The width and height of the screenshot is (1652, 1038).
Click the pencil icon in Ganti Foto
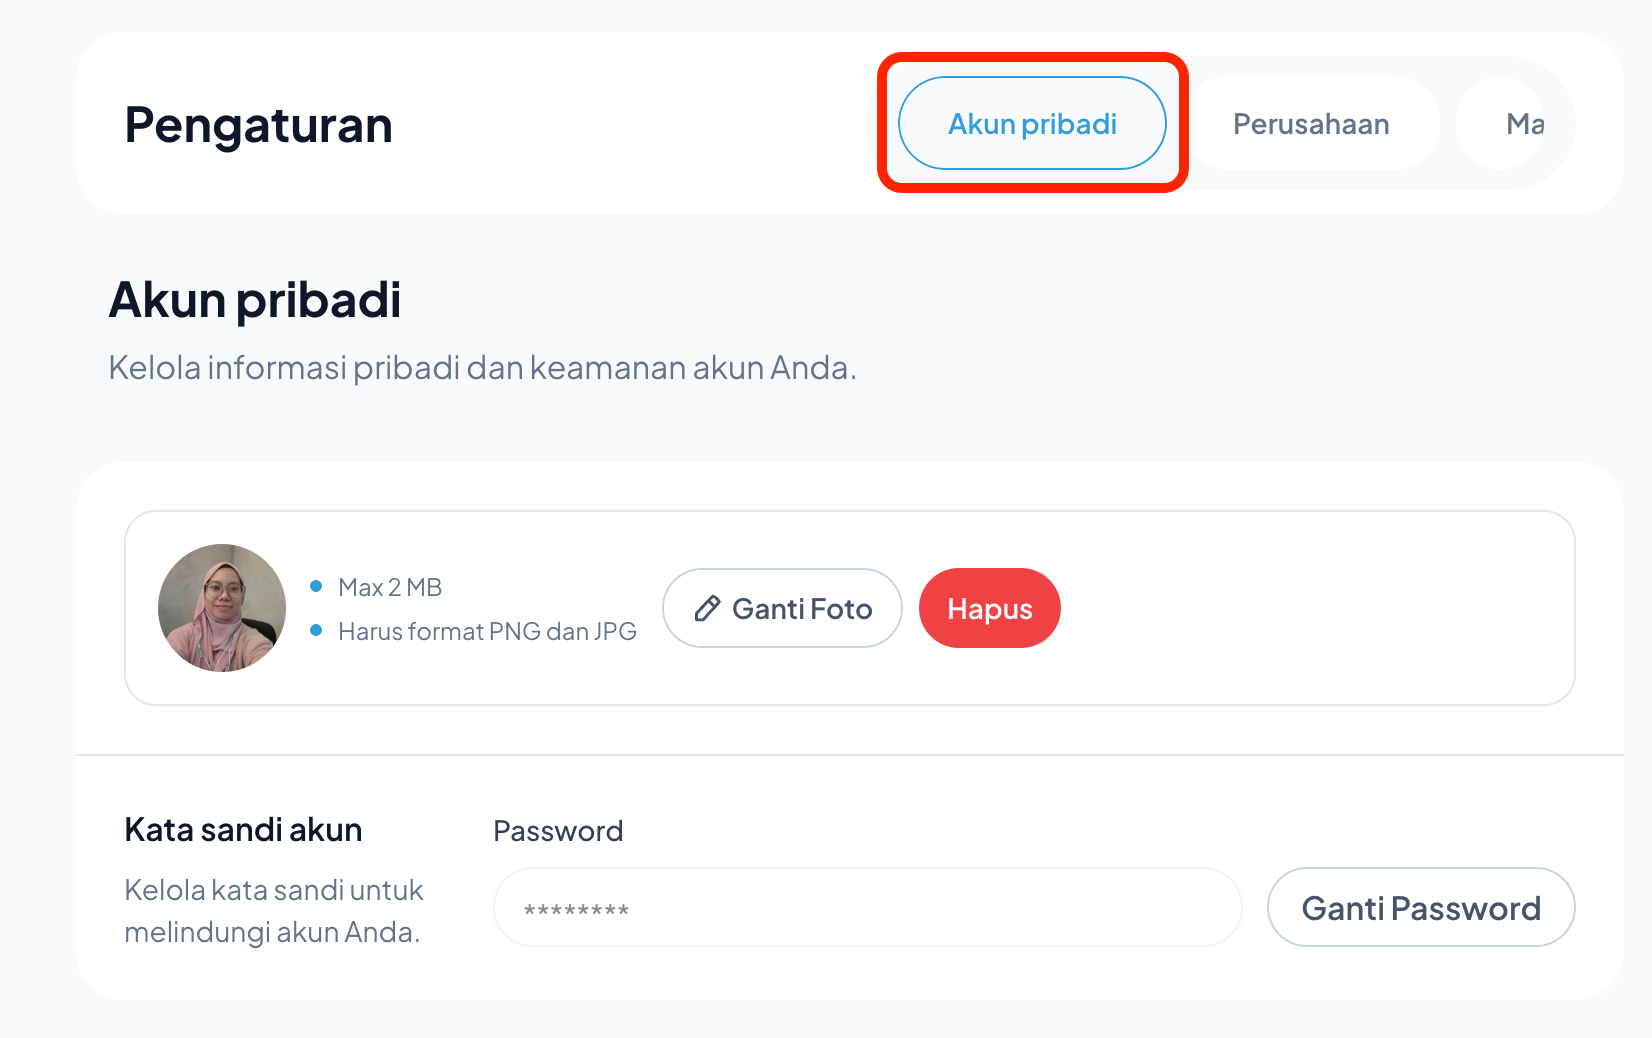707,608
